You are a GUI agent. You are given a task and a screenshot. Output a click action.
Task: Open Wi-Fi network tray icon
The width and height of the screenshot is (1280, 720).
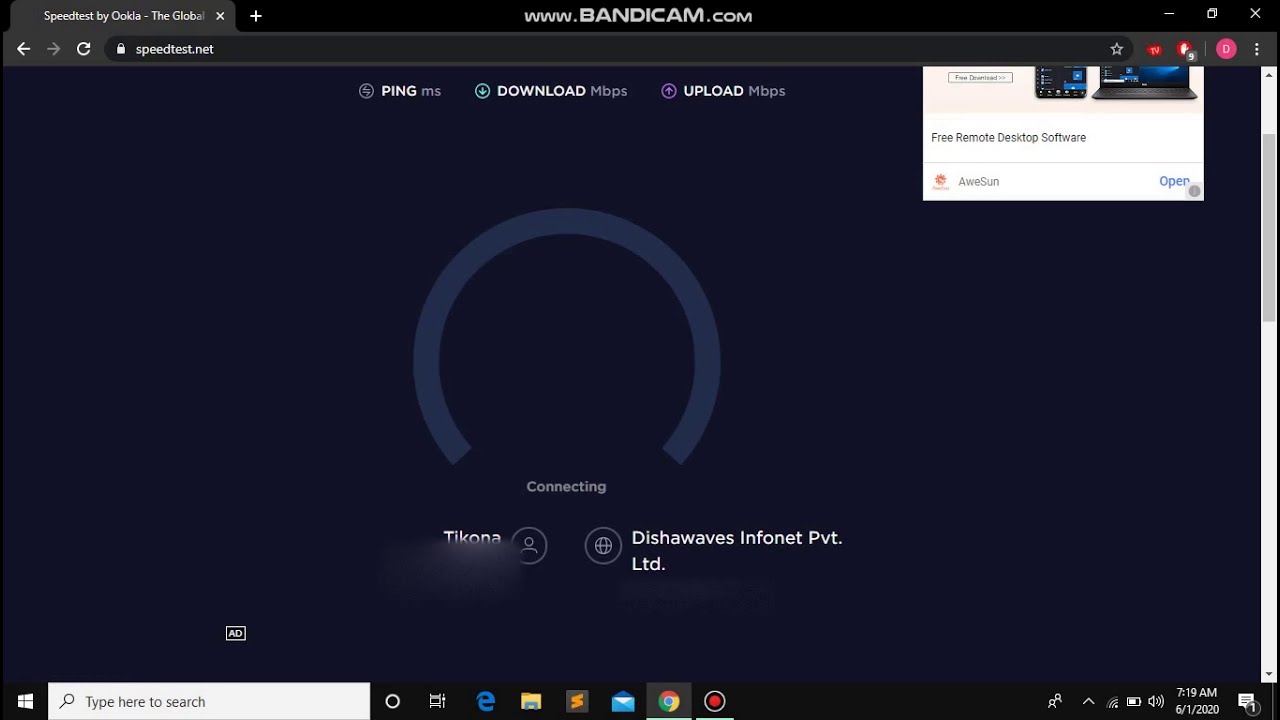point(1112,702)
